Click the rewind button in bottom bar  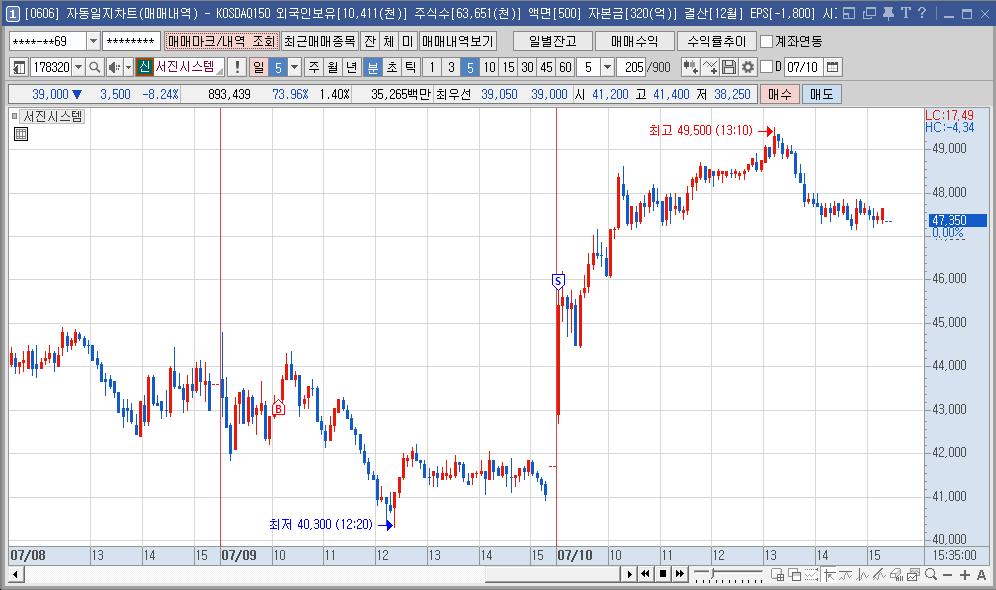pos(645,574)
